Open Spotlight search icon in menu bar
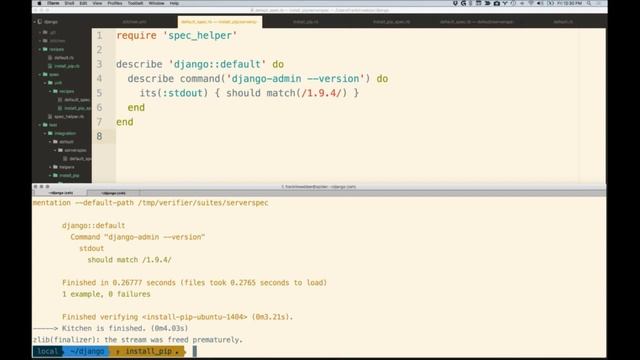 589,3
